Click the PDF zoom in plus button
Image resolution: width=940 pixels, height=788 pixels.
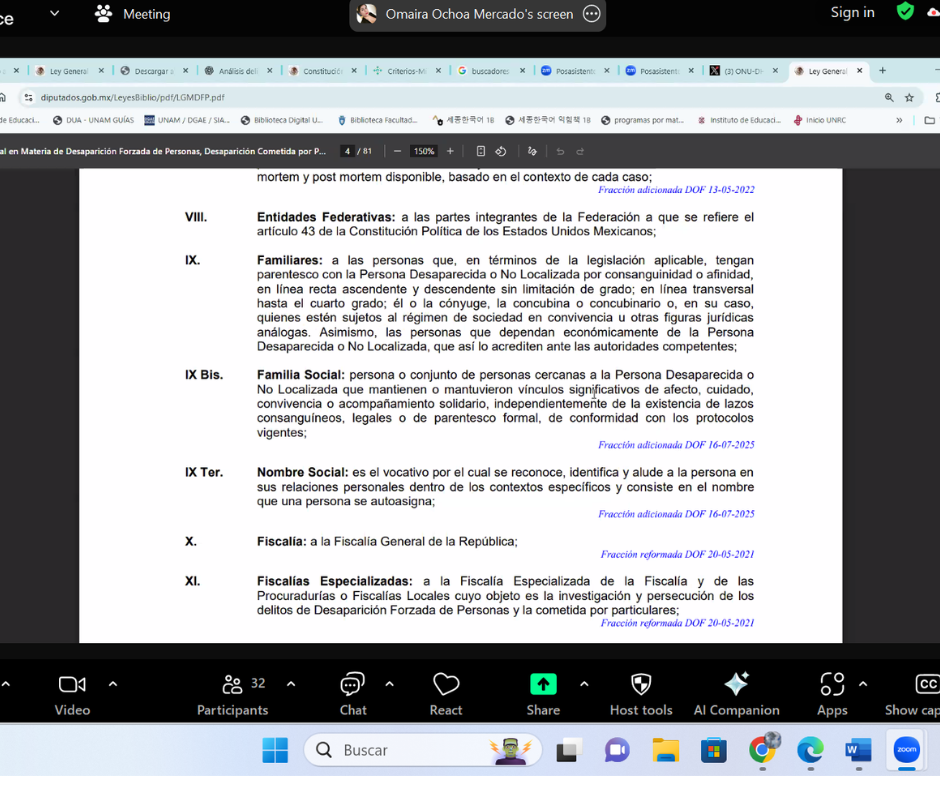tap(450, 151)
